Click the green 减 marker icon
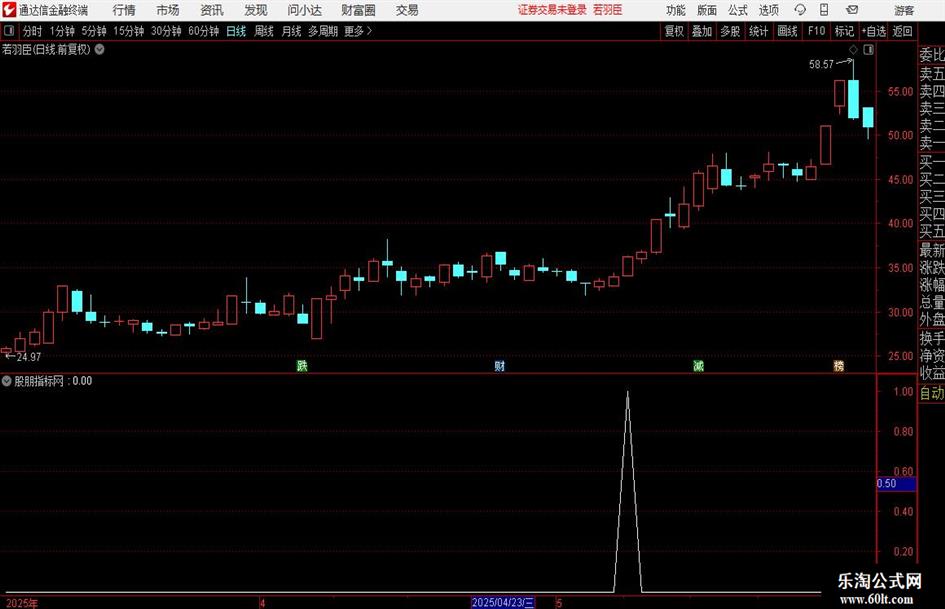 pyautogui.click(x=698, y=365)
